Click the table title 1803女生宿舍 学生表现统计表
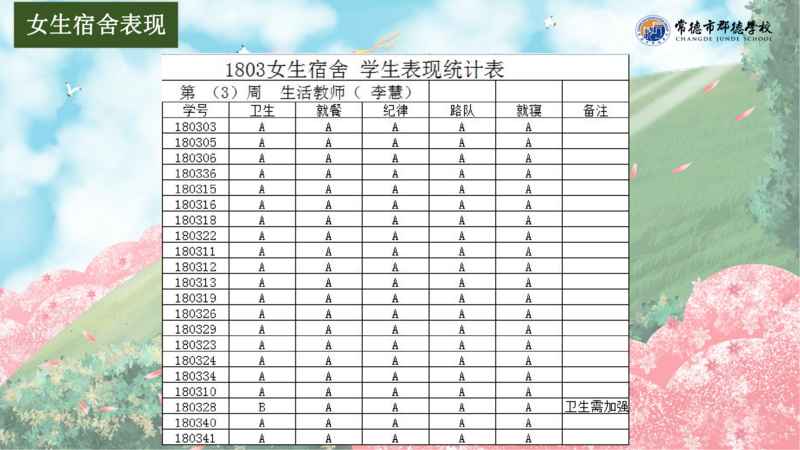Screen dimensions: 800x450 click(365, 69)
